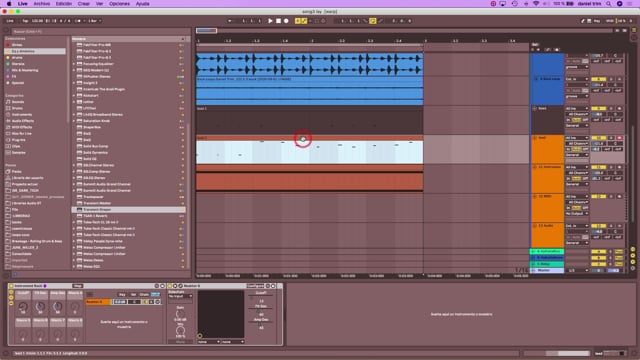Viewport: 640px width, 360px height.
Task: Expand the Saturation Knob plugin entry
Action: point(74,121)
